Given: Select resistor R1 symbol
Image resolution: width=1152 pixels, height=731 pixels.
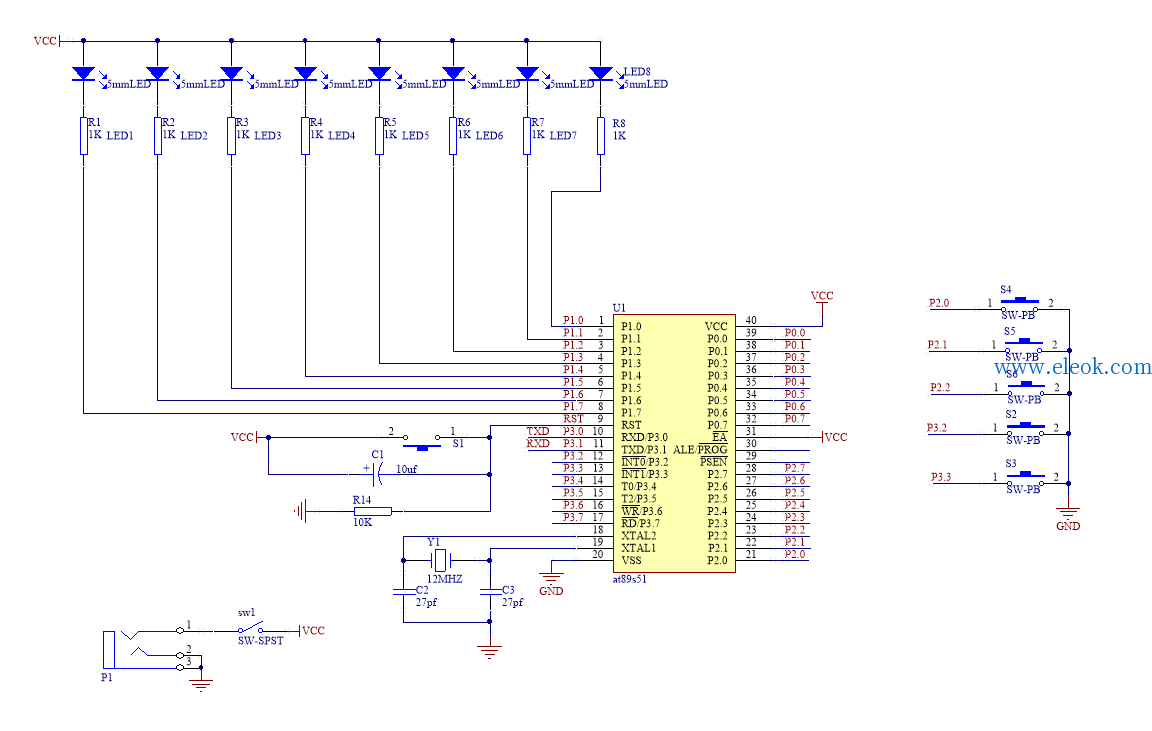Looking at the screenshot, I should (84, 136).
